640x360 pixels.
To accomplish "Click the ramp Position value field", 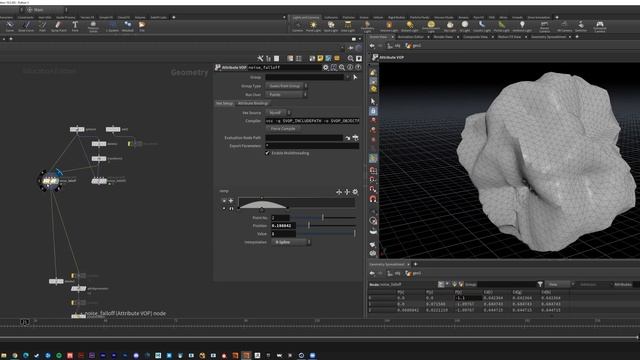I will [283, 225].
